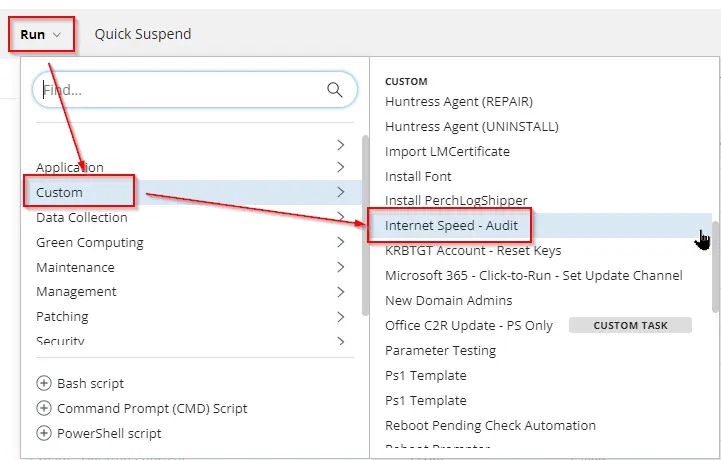Click Quick Suspend

143,34
